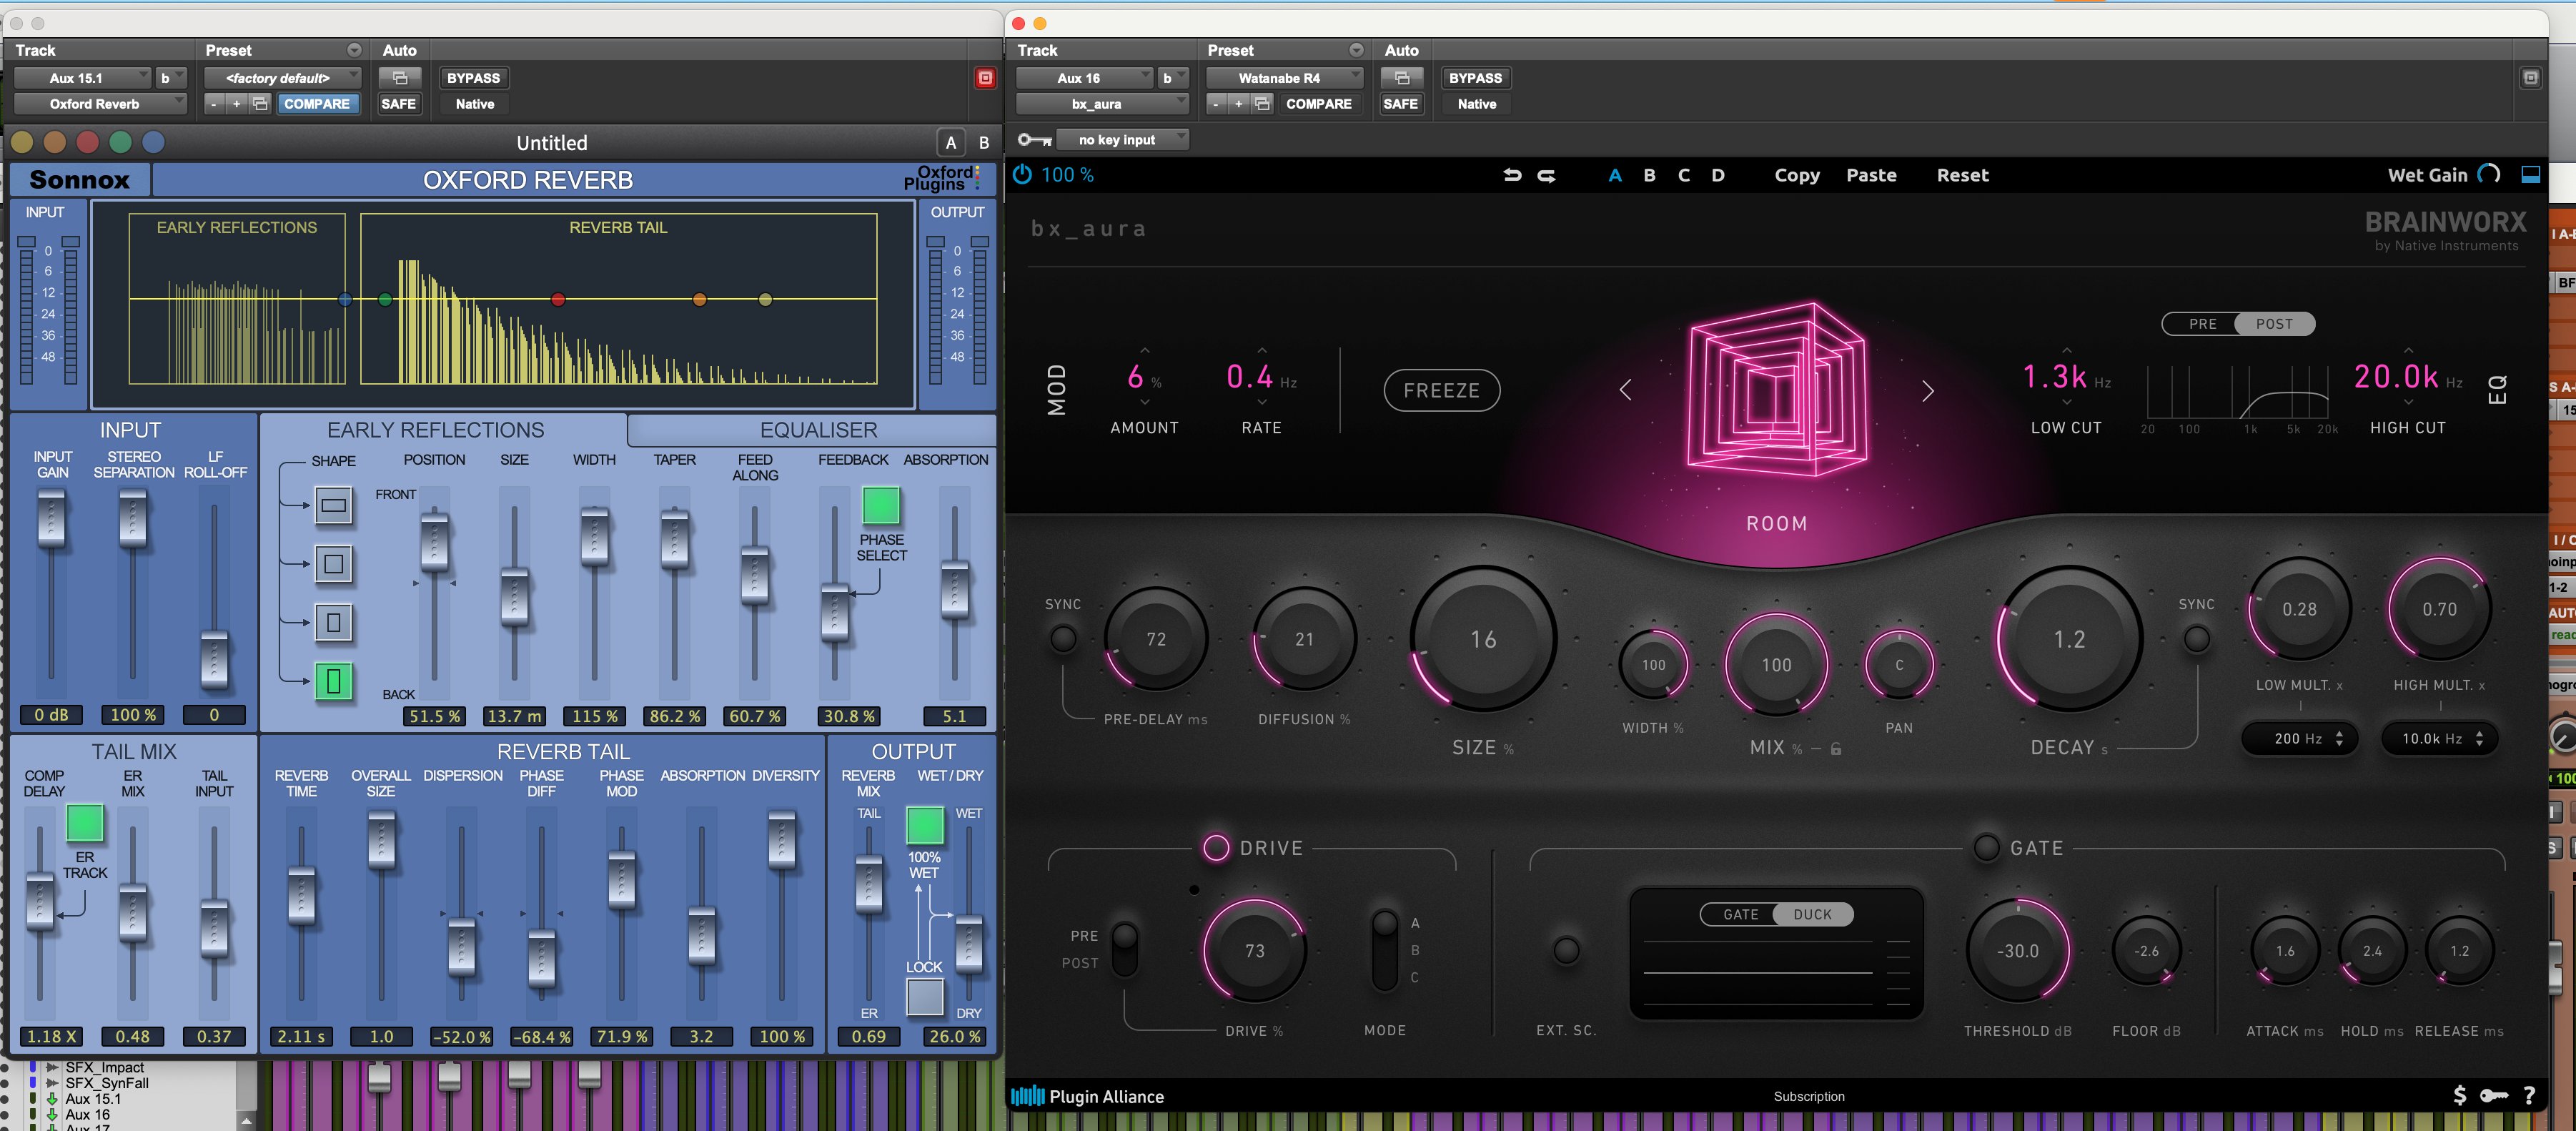Click the Reset button in bx_aura

1962,175
